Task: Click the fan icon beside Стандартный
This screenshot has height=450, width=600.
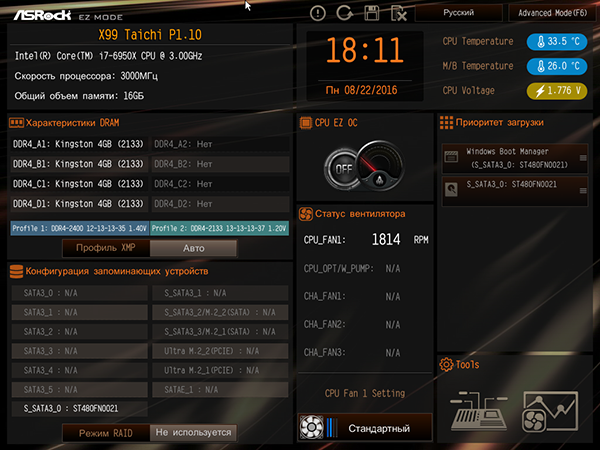Action: tap(311, 427)
